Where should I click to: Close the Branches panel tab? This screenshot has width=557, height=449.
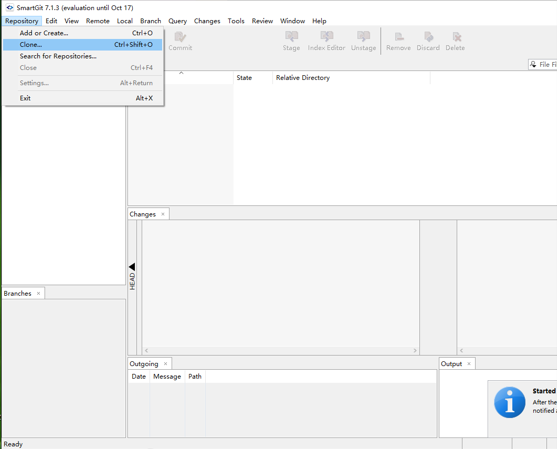point(38,293)
